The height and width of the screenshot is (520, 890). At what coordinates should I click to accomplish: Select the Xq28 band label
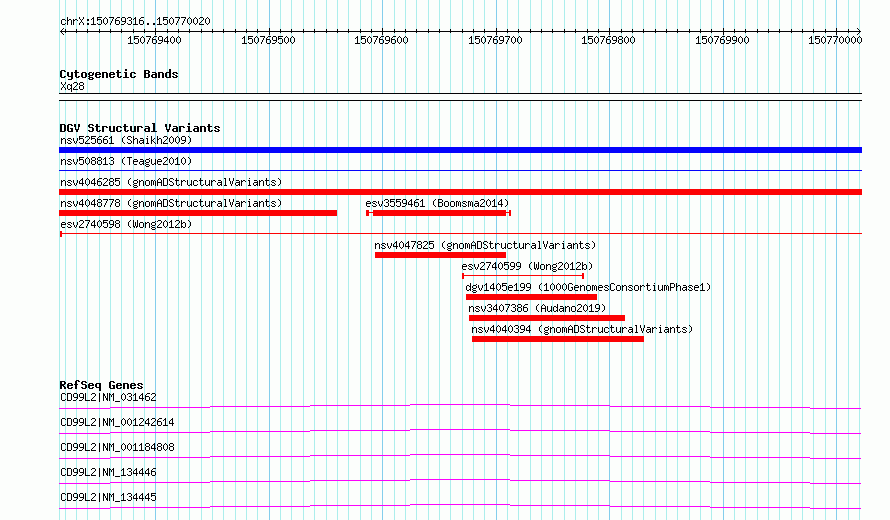pos(72,86)
